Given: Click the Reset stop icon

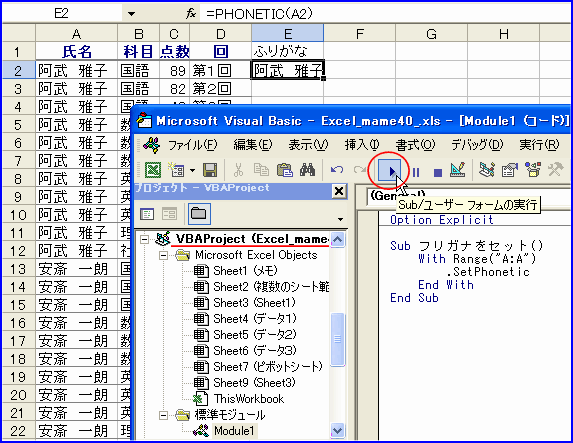Looking at the screenshot, I should pos(437,172).
